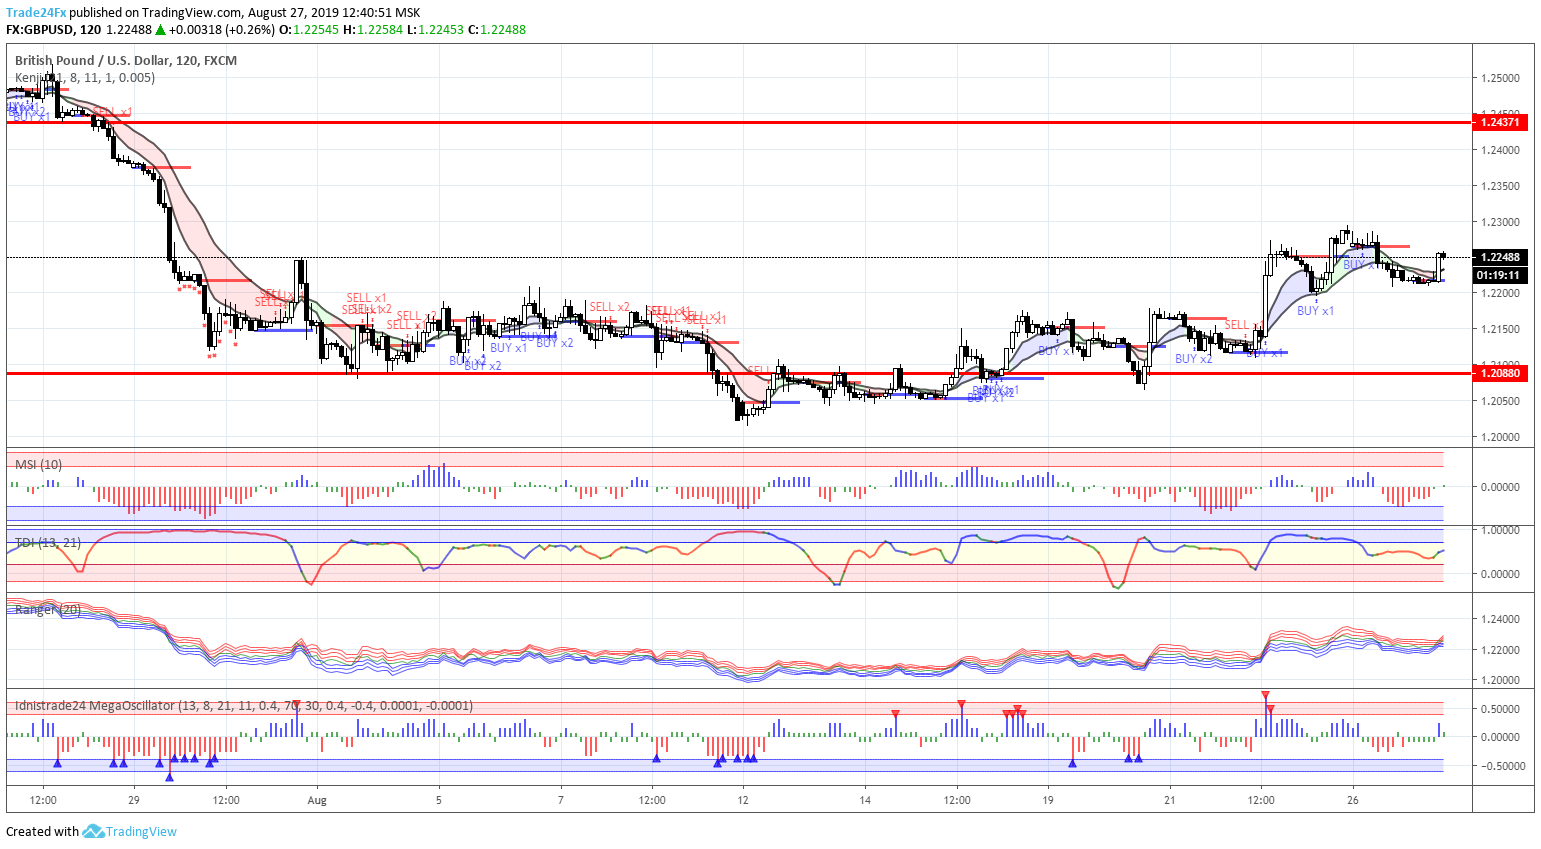Click the SELL x2 signal near 7 Aug
The width and height of the screenshot is (1541, 849).
pyautogui.click(x=609, y=307)
